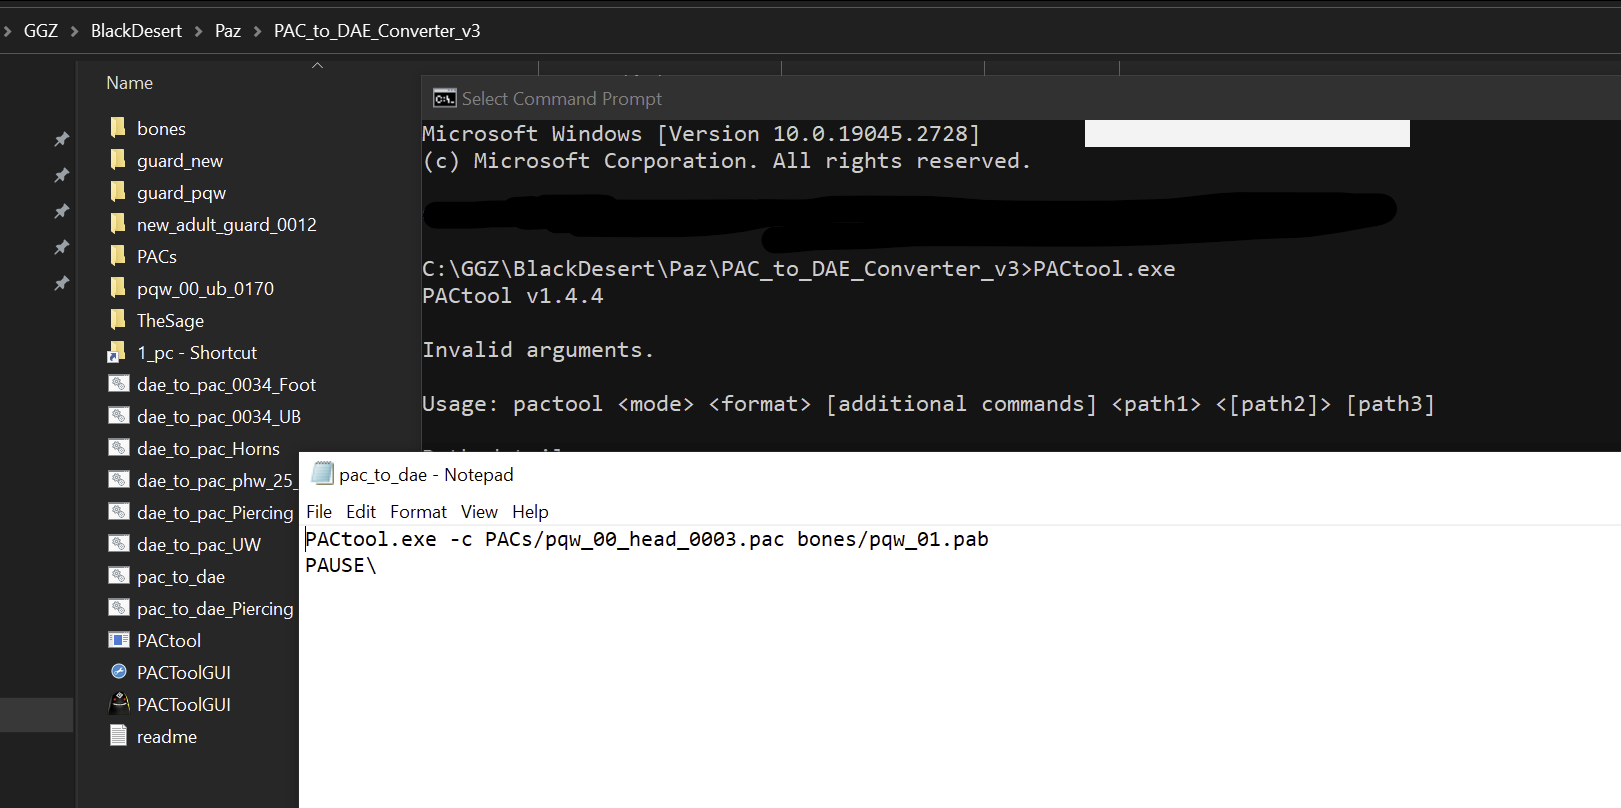This screenshot has width=1621, height=808.
Task: Navigate to BlackDesert in address bar
Action: [136, 31]
